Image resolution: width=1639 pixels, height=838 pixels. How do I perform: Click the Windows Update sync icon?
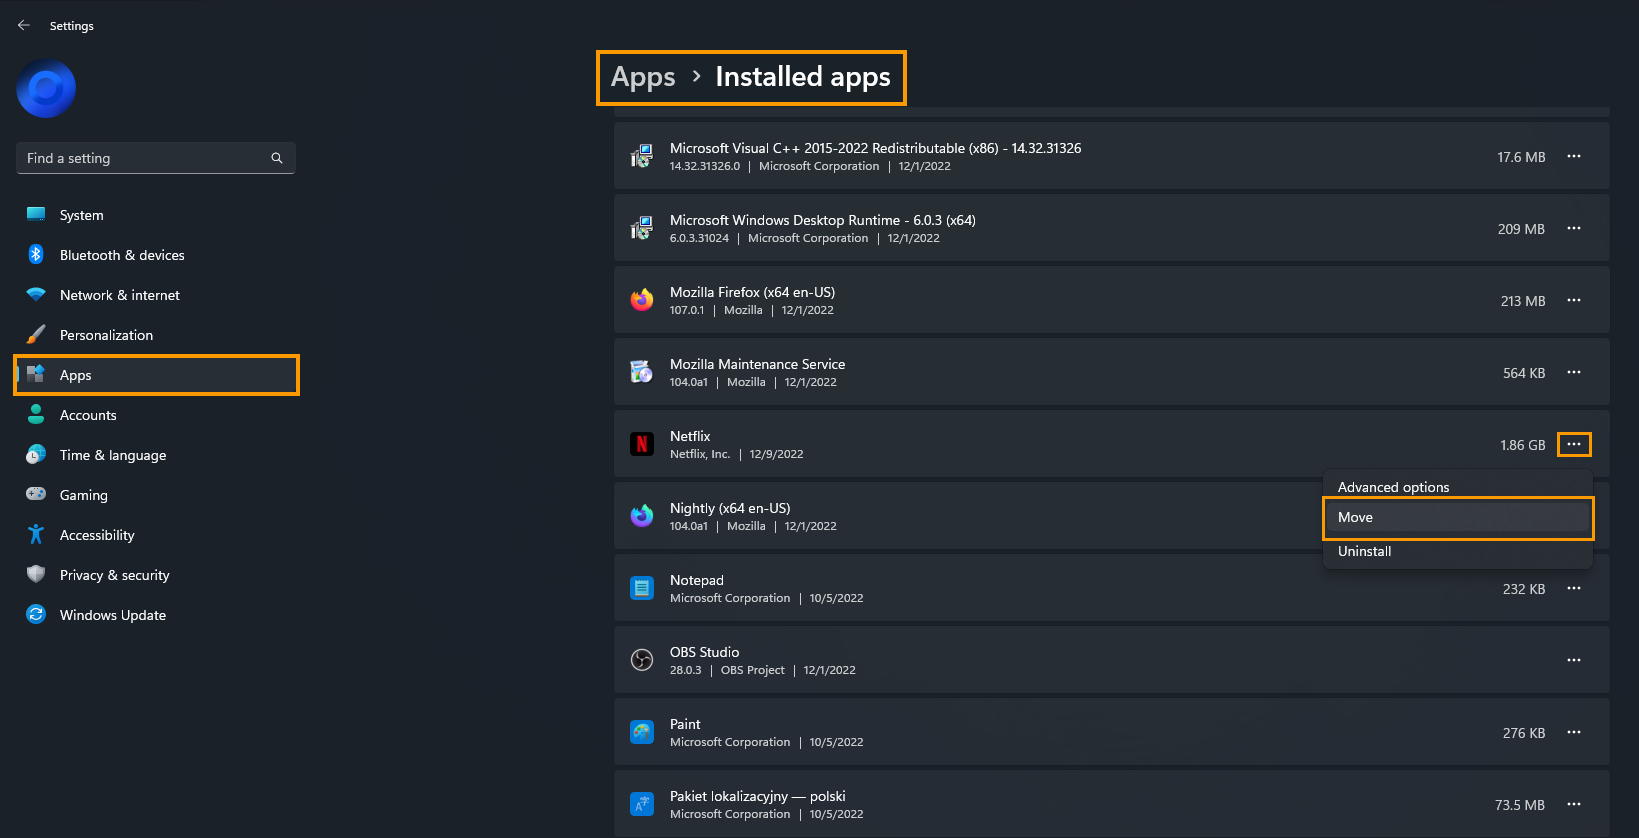36,614
